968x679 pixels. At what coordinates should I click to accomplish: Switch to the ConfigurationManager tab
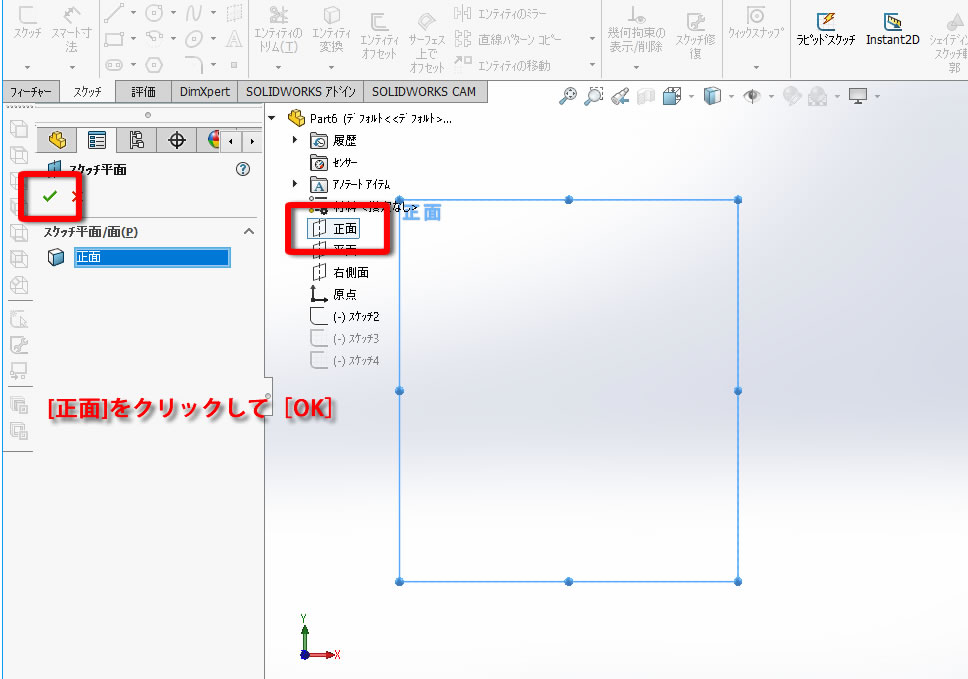(x=136, y=140)
